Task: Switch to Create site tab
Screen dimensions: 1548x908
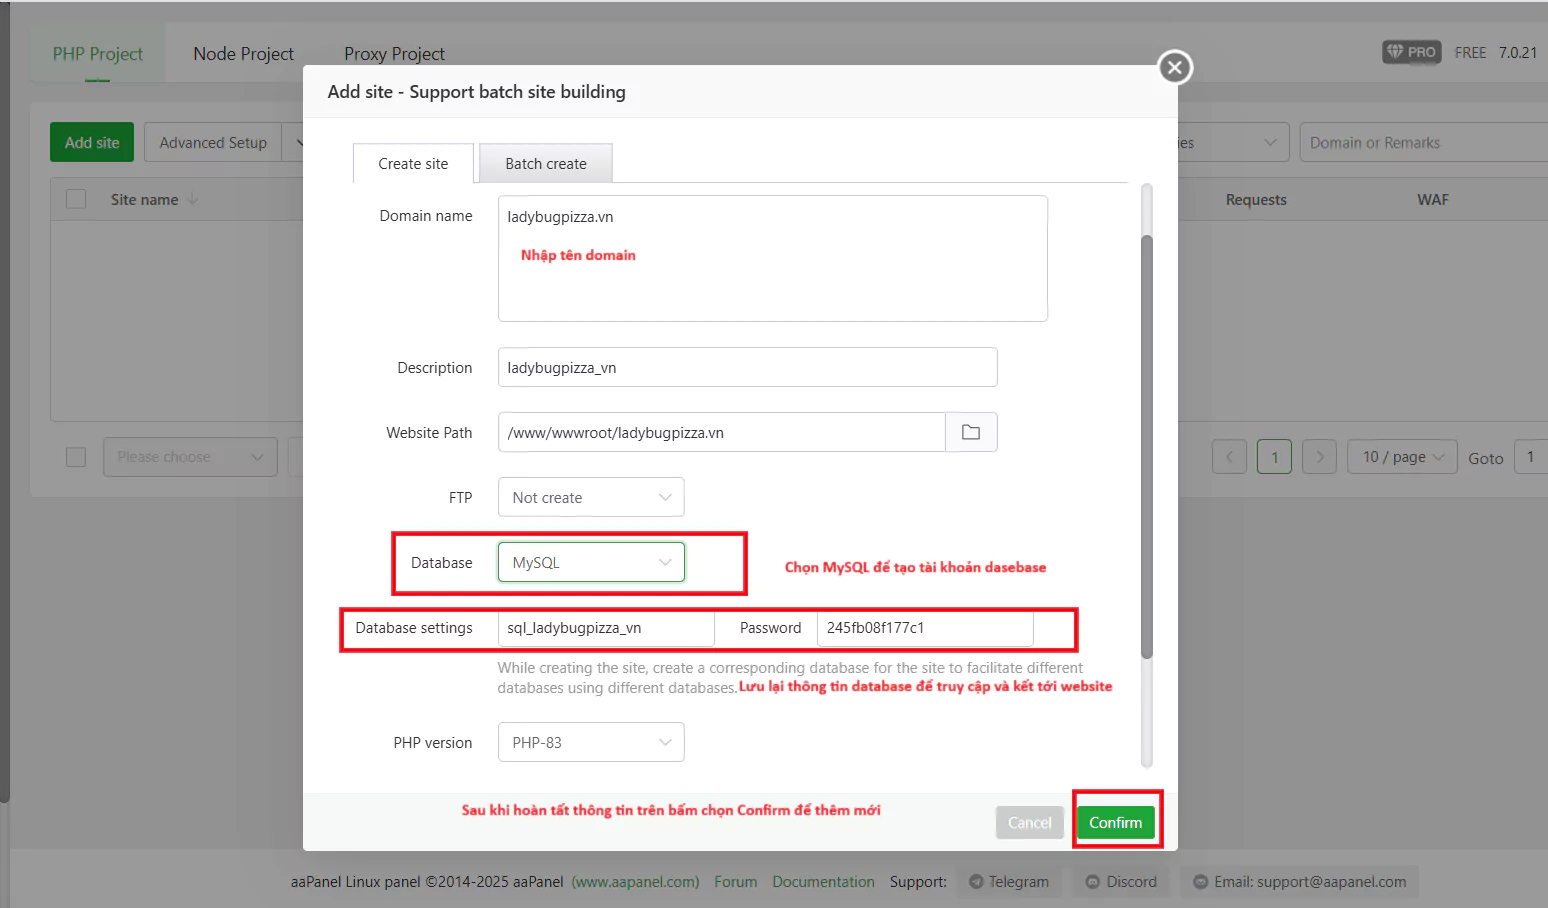Action: tap(413, 163)
